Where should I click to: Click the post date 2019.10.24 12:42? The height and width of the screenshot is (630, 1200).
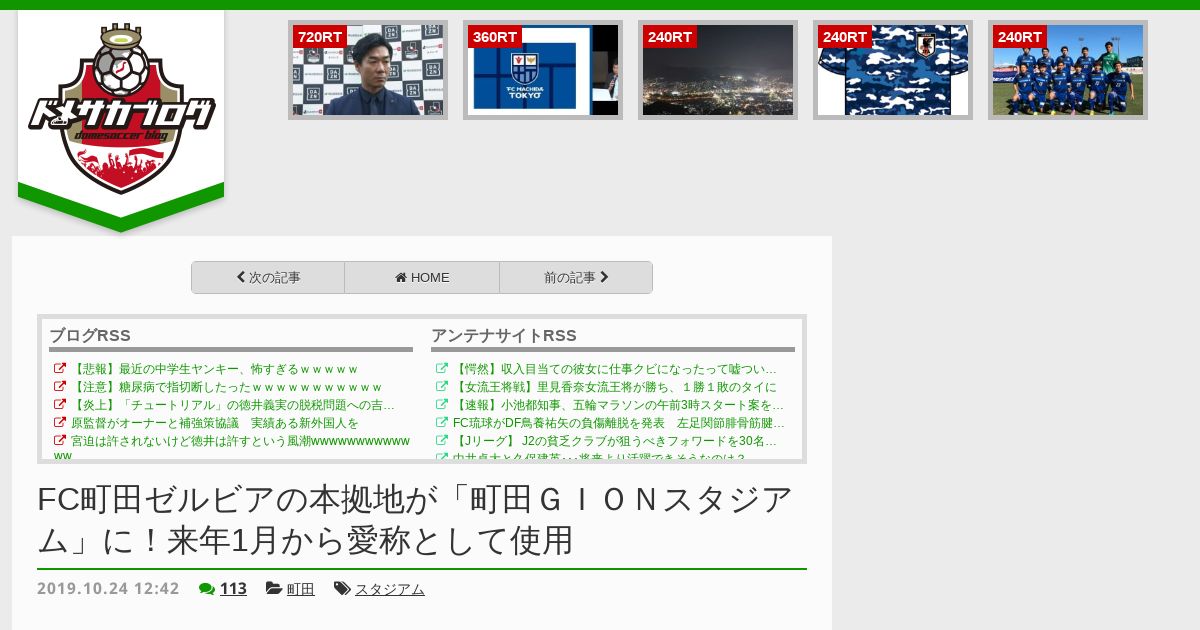point(108,589)
